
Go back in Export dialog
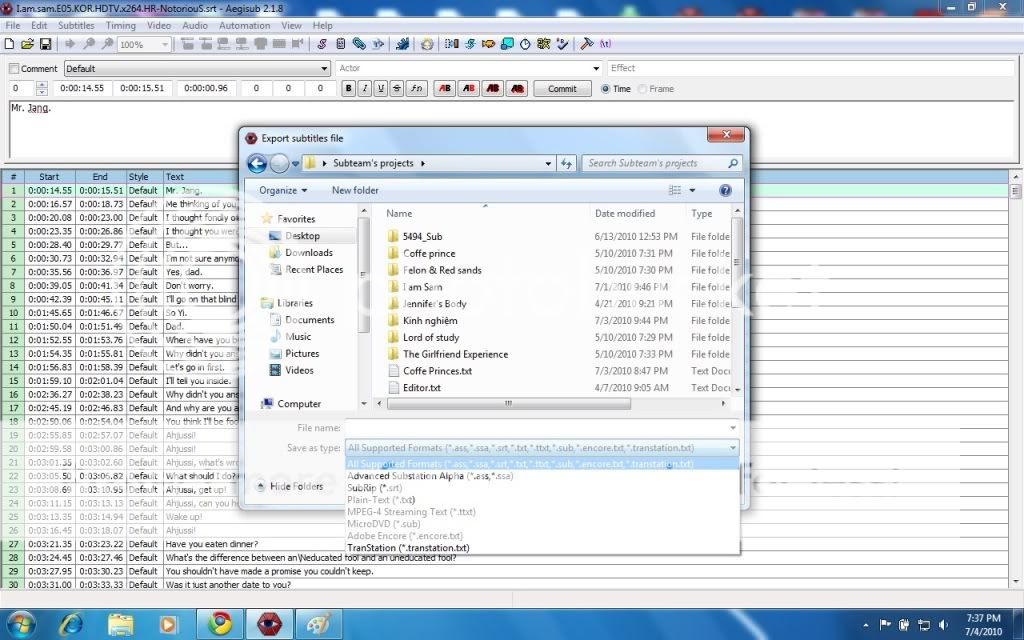point(257,163)
